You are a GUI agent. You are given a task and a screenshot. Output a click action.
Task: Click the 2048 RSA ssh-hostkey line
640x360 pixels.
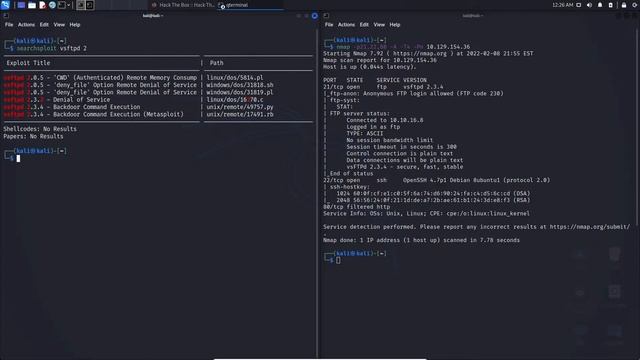click(433, 200)
